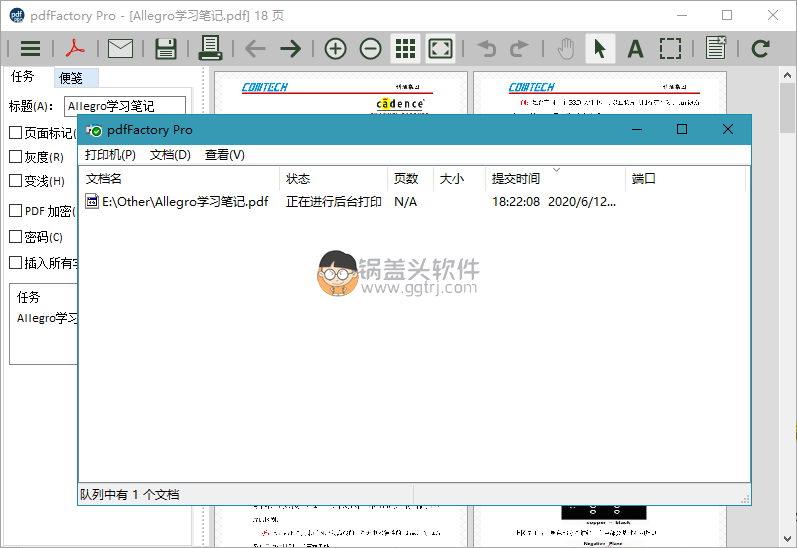797x548 pixels.
Task: Select the hand pan tool
Action: [566, 49]
